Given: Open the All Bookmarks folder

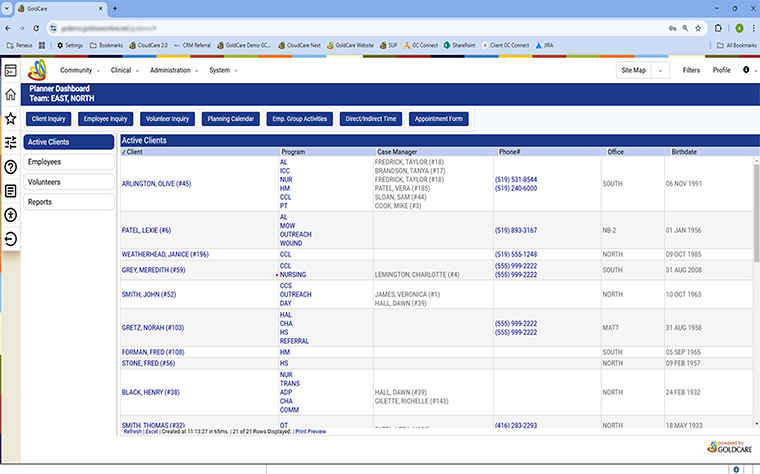Looking at the screenshot, I should (x=737, y=45).
